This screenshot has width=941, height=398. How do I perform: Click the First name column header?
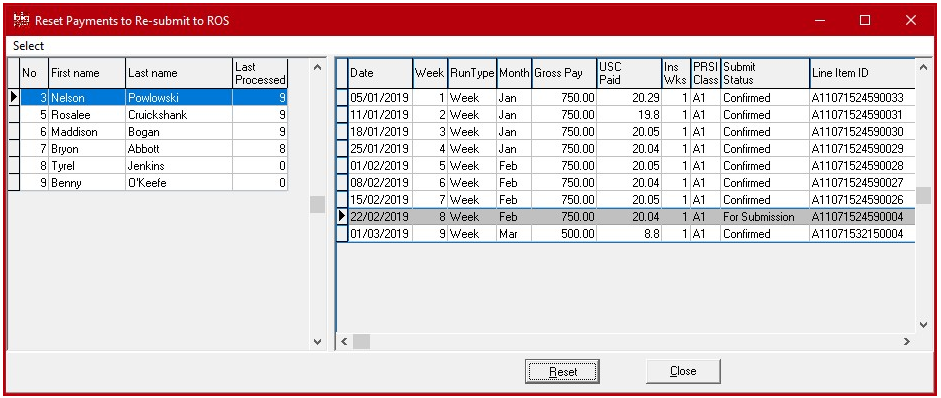point(87,73)
